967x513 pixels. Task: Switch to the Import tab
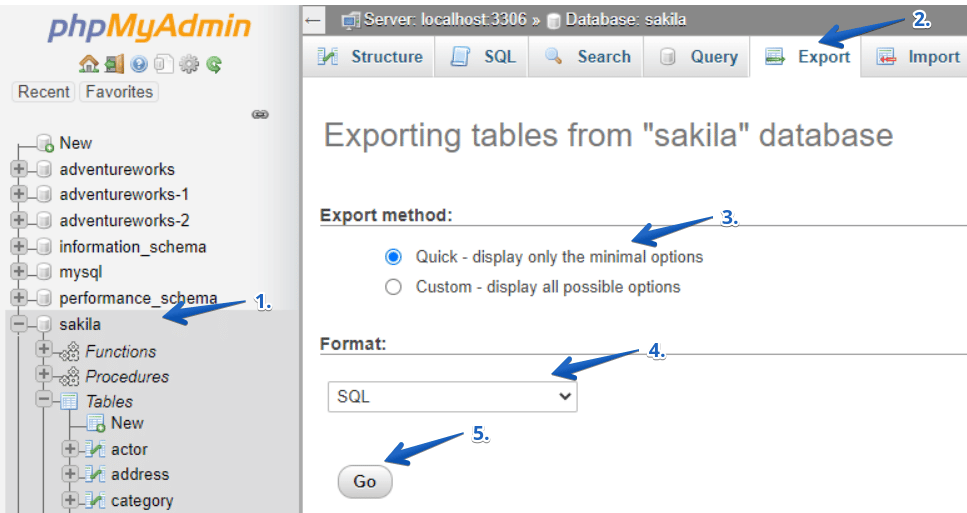915,57
